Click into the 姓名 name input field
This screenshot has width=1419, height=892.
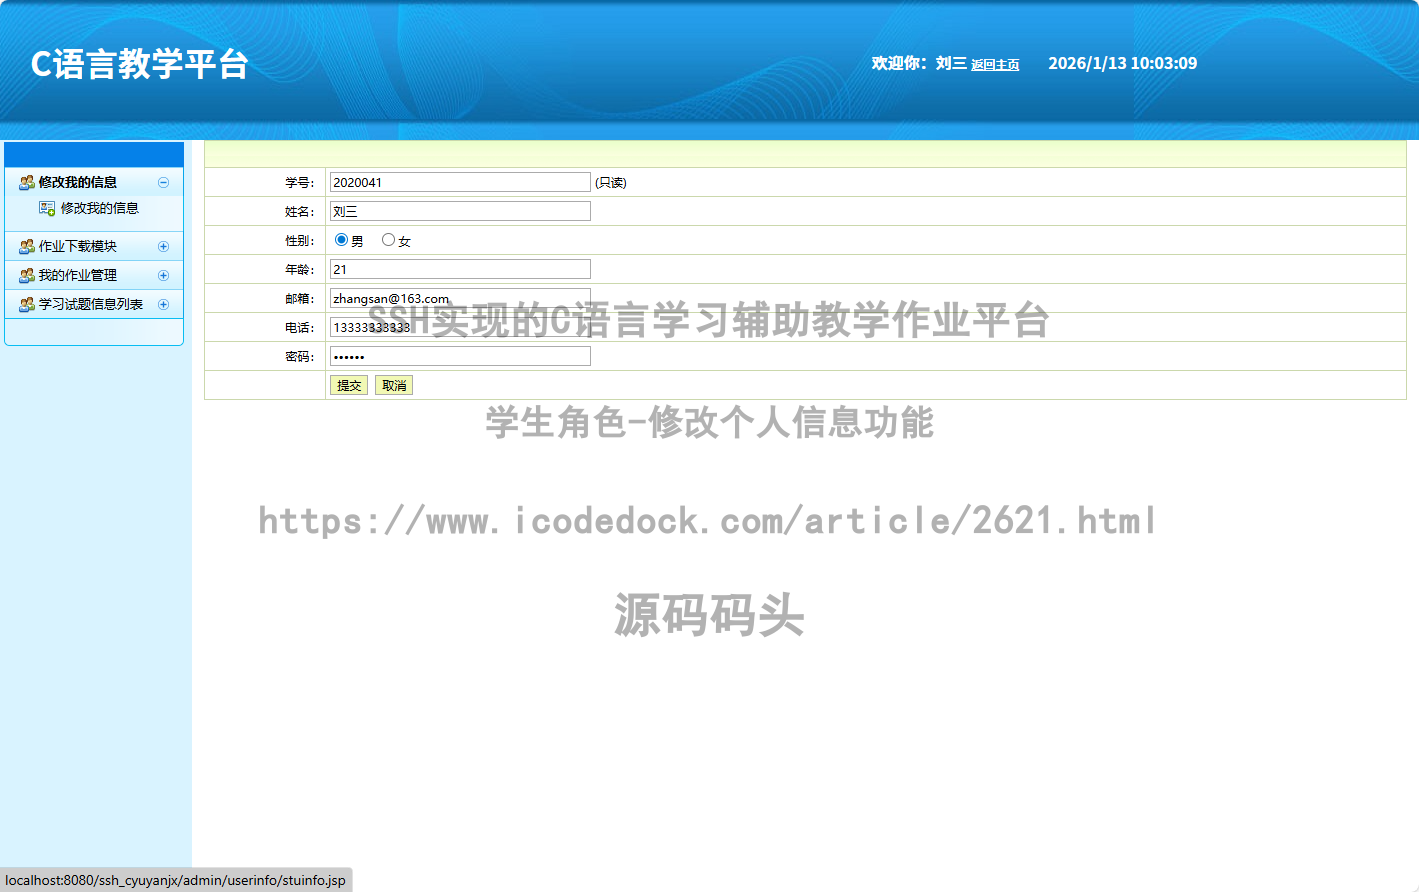coord(460,211)
